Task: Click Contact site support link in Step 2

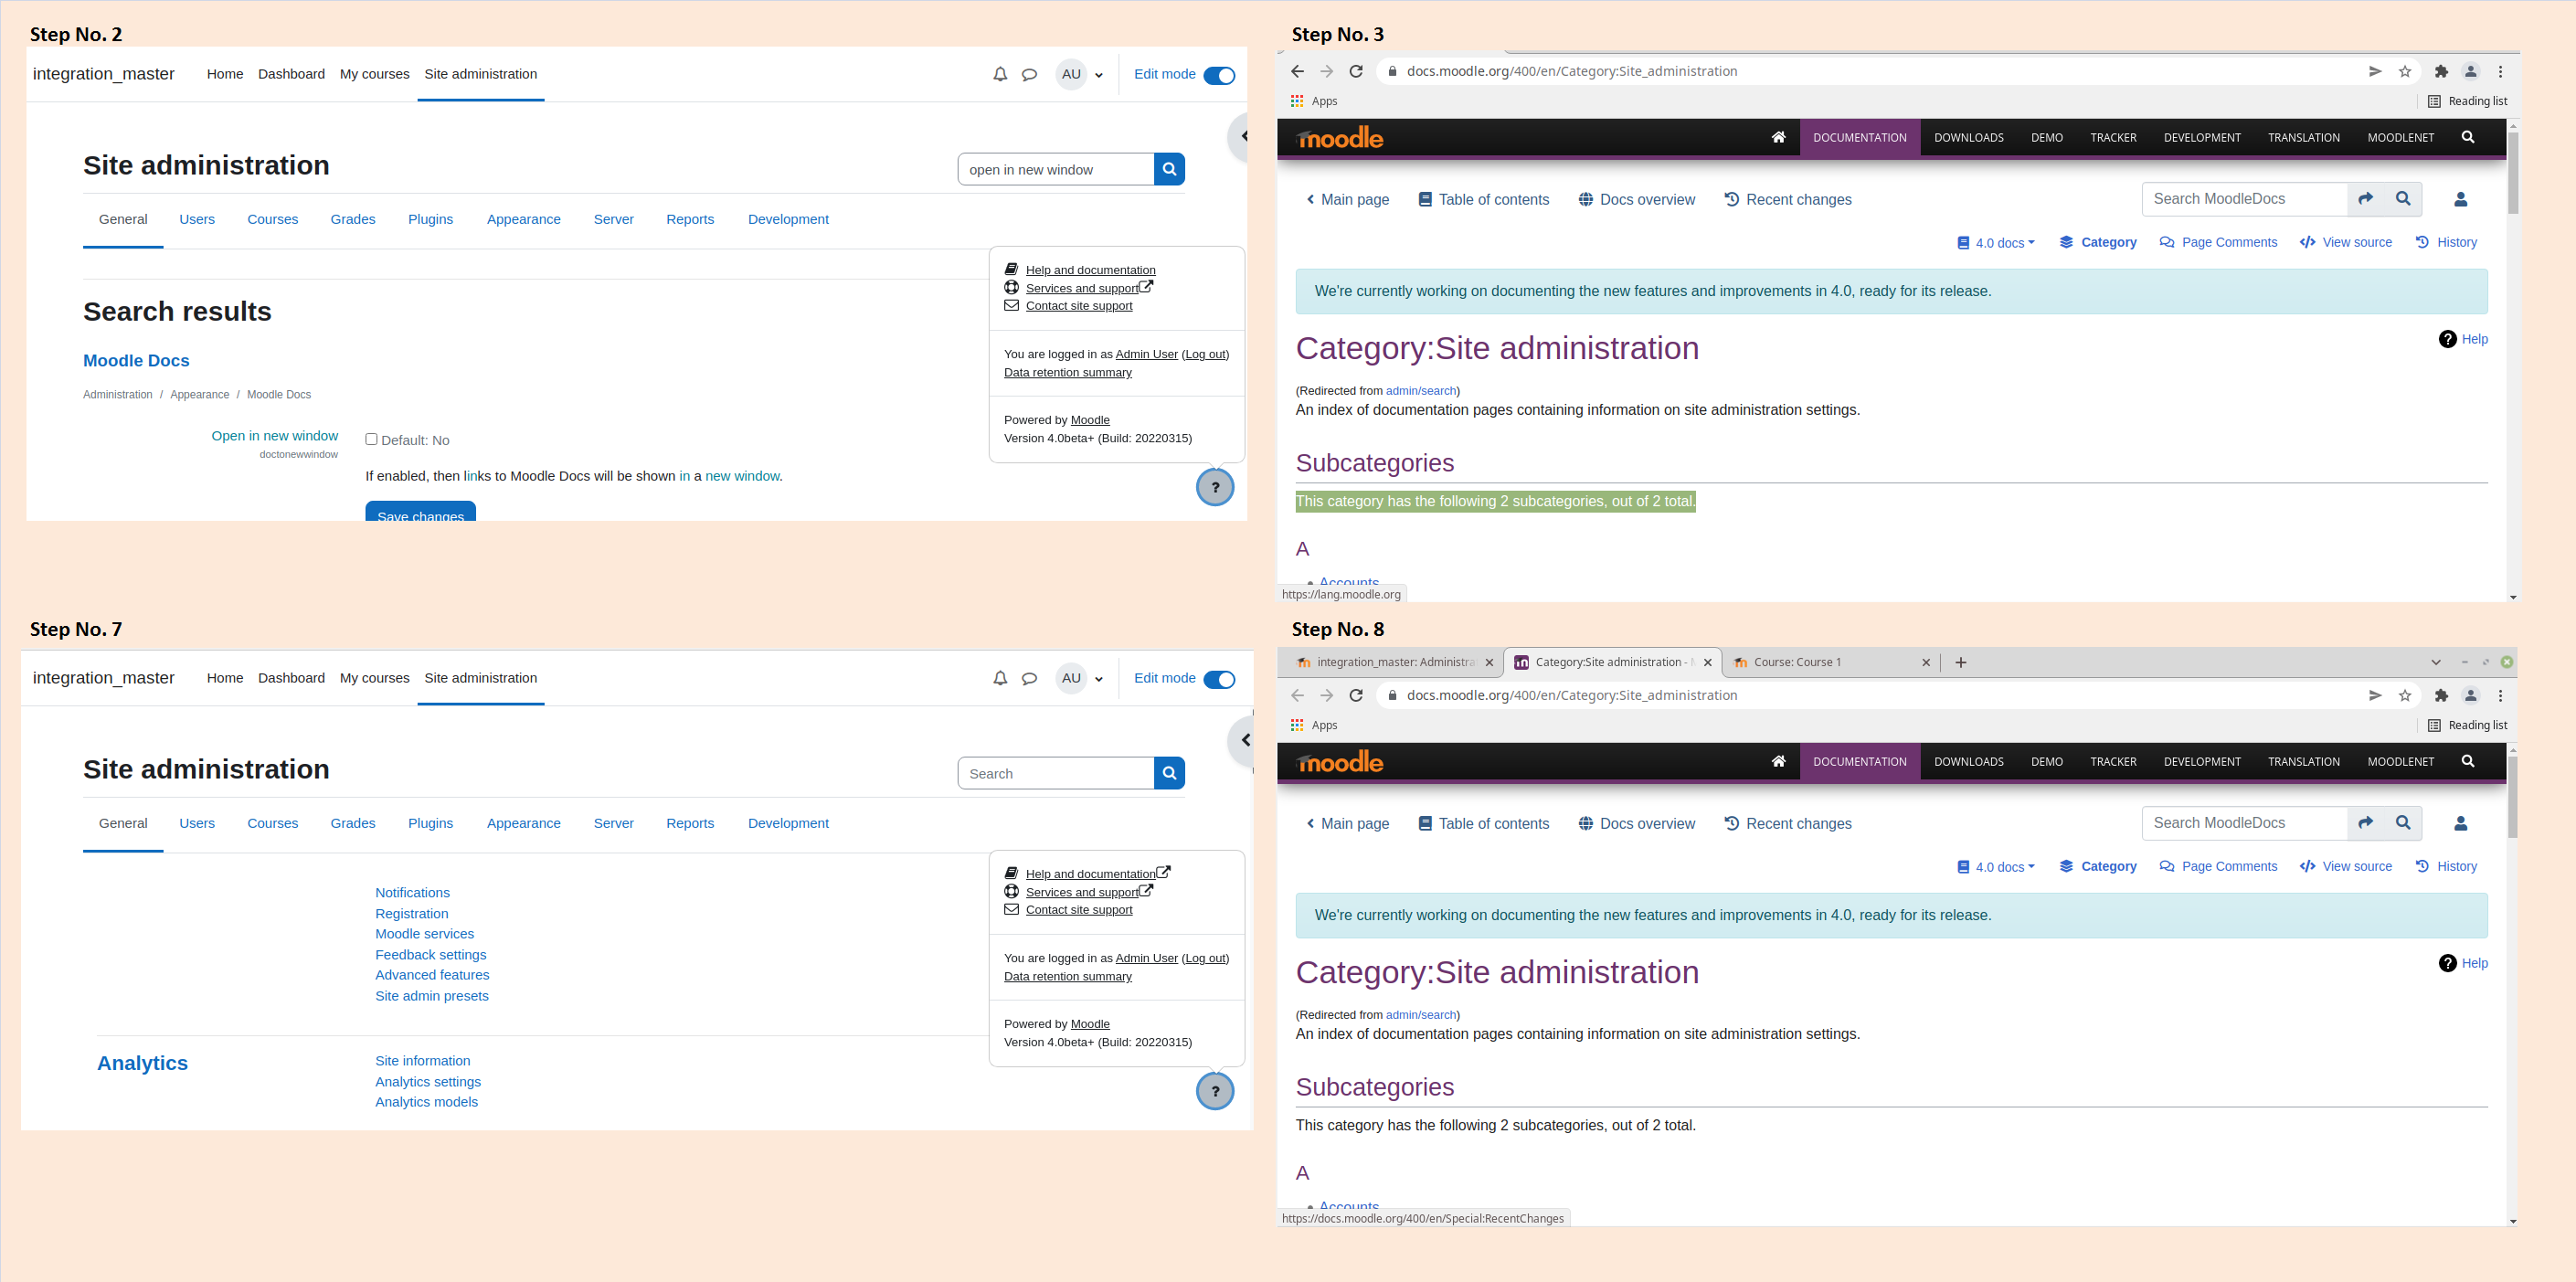Action: [x=1079, y=306]
